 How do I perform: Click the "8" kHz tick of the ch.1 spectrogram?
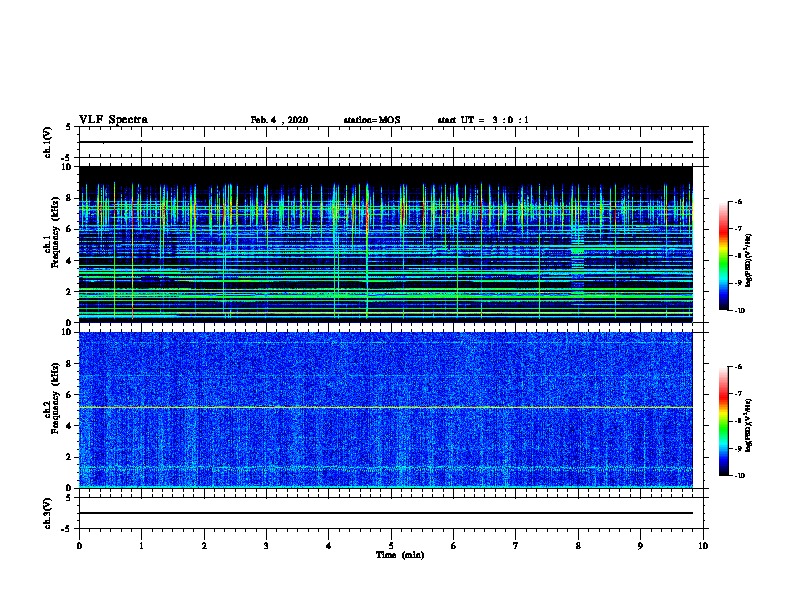pos(69,198)
